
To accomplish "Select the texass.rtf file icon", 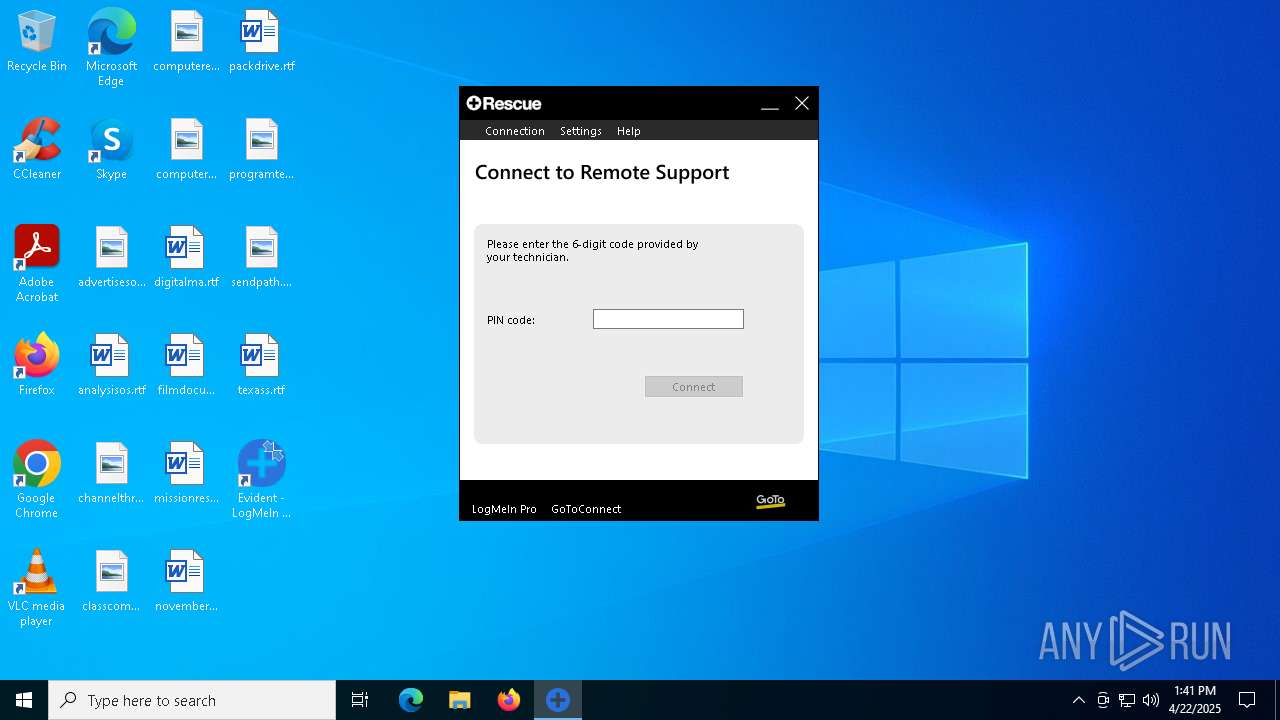I will click(261, 365).
